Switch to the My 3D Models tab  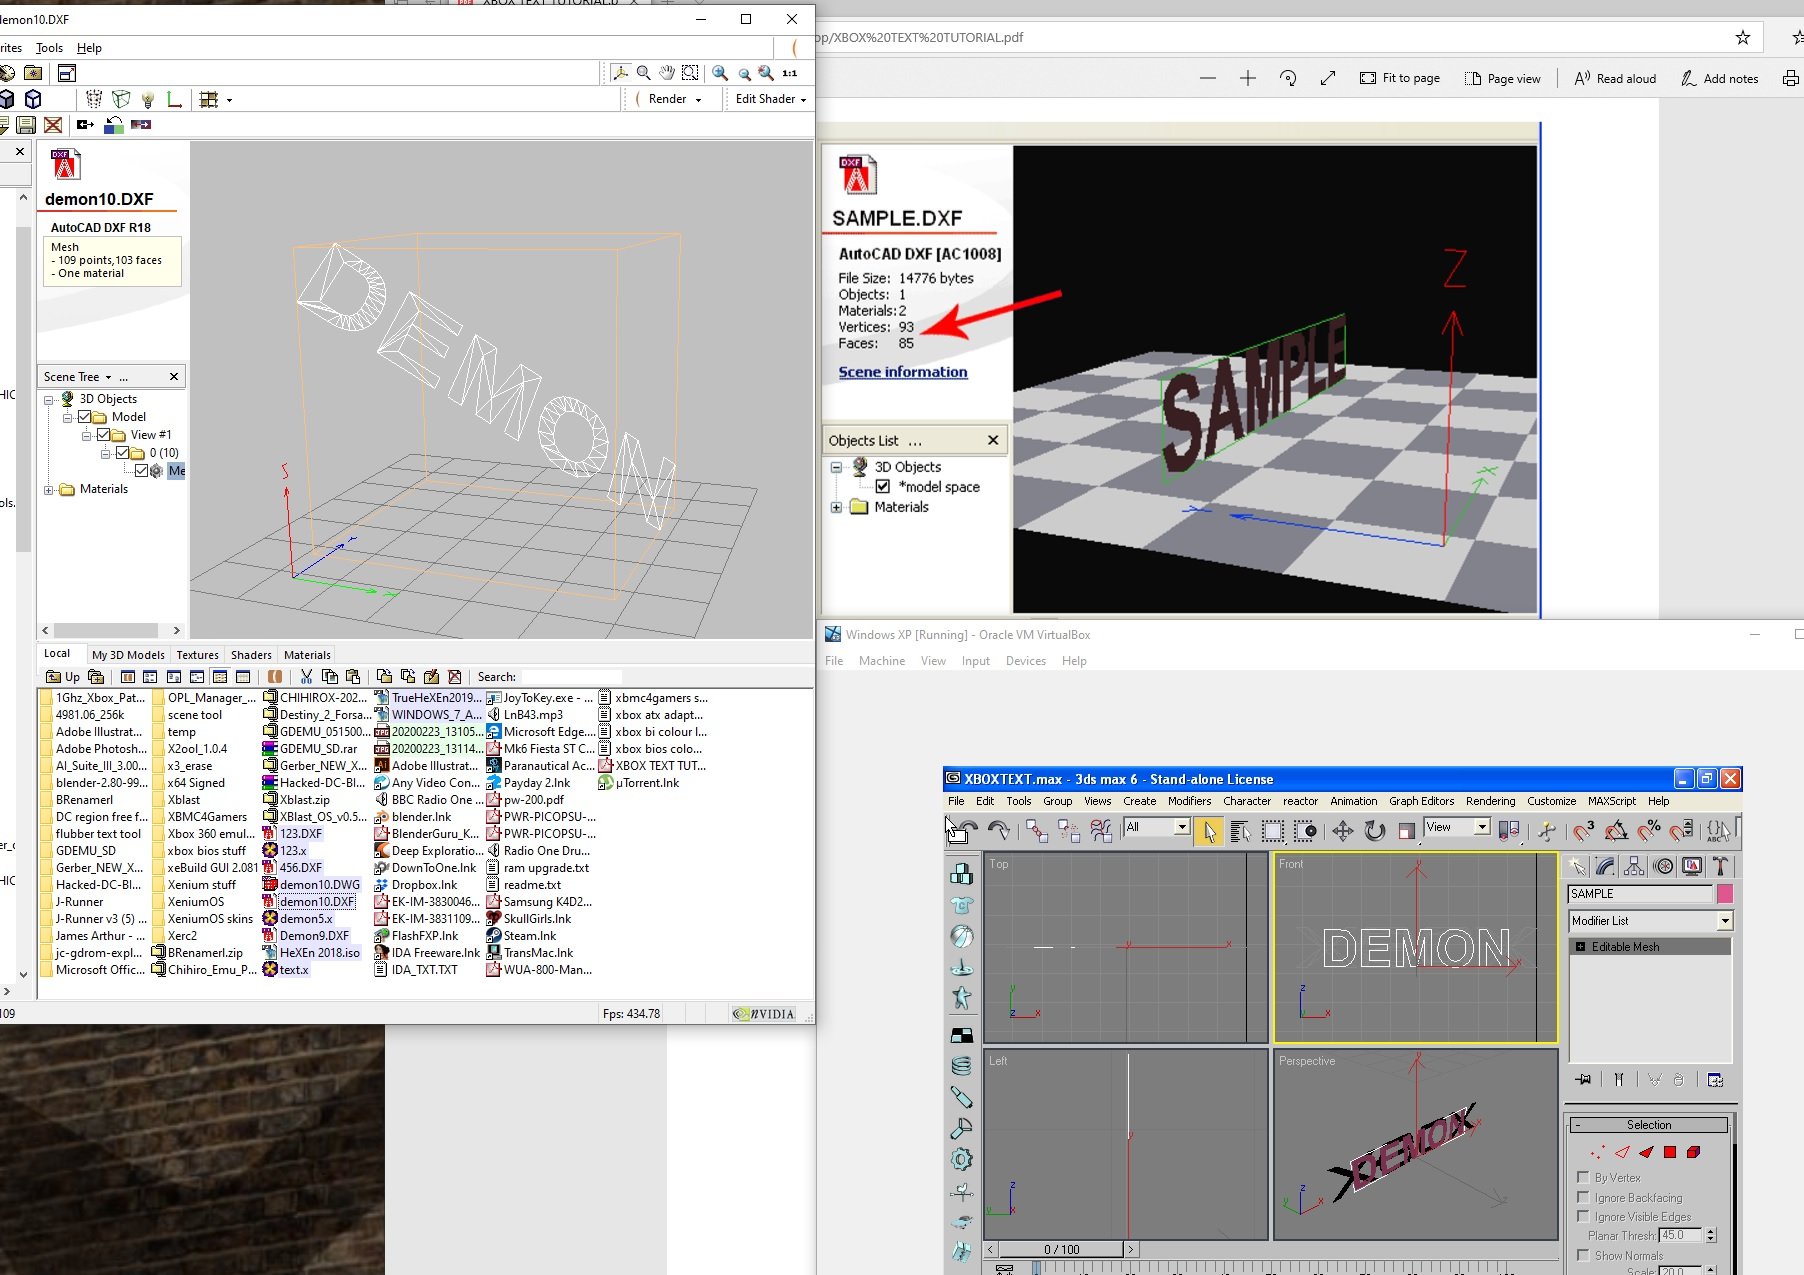[128, 655]
